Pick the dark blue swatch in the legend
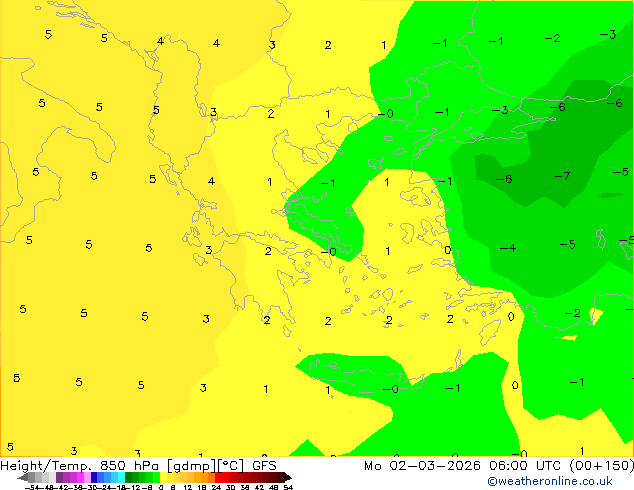This screenshot has width=634, height=490. pos(94,478)
